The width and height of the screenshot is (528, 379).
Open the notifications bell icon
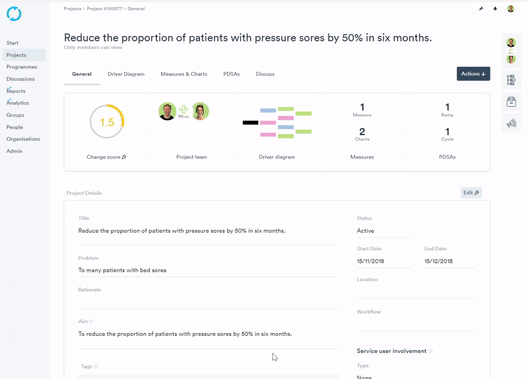coord(495,9)
